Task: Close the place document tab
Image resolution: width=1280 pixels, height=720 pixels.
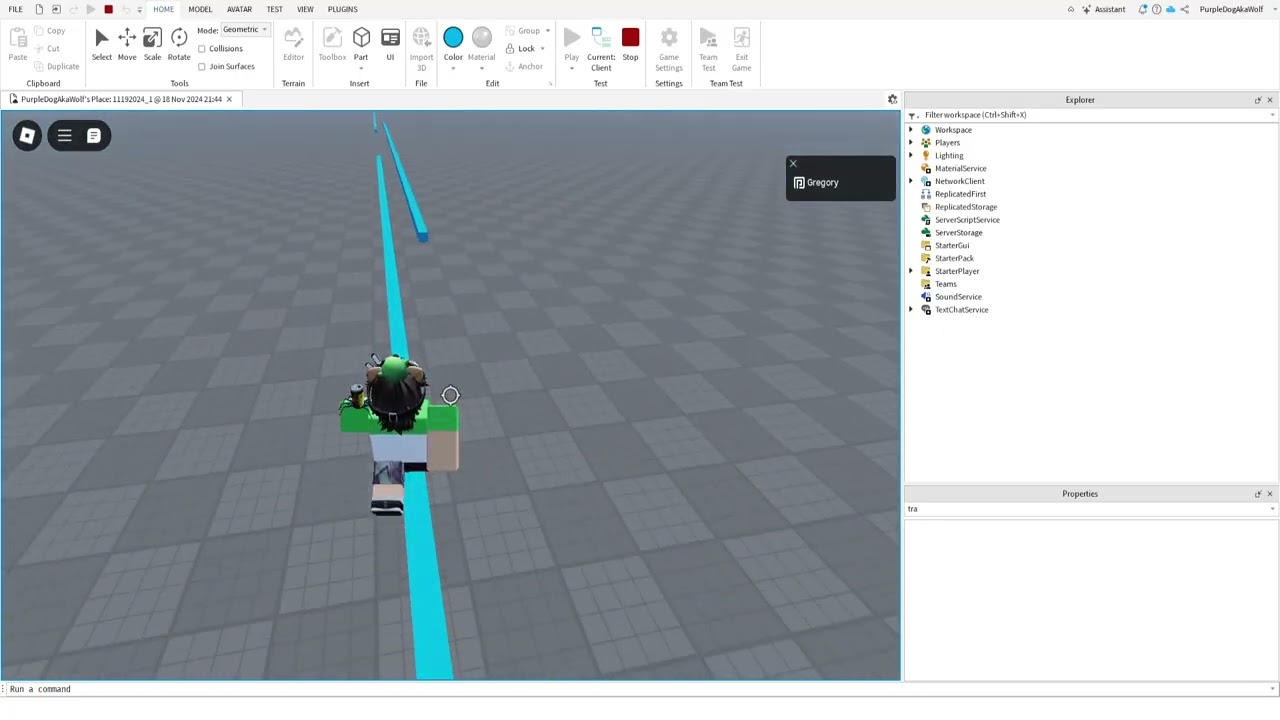Action: pos(228,99)
